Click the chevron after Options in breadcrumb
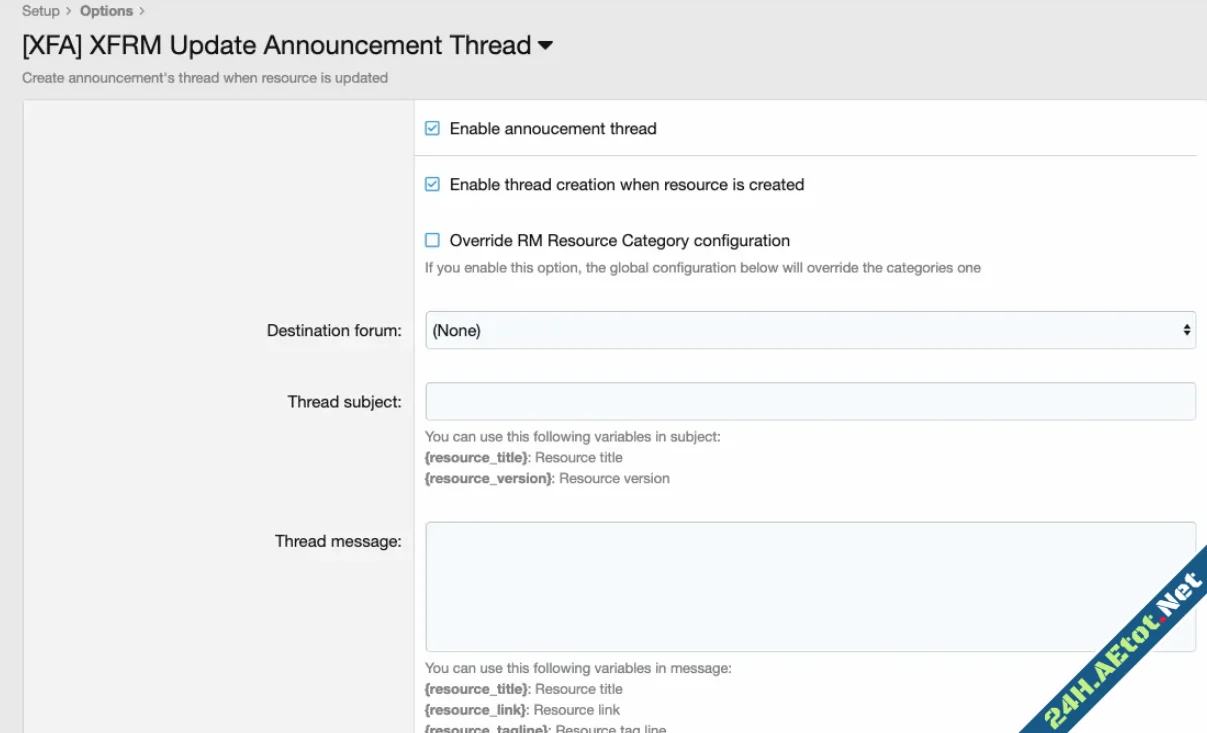Image resolution: width=1207 pixels, height=733 pixels. pos(142,11)
